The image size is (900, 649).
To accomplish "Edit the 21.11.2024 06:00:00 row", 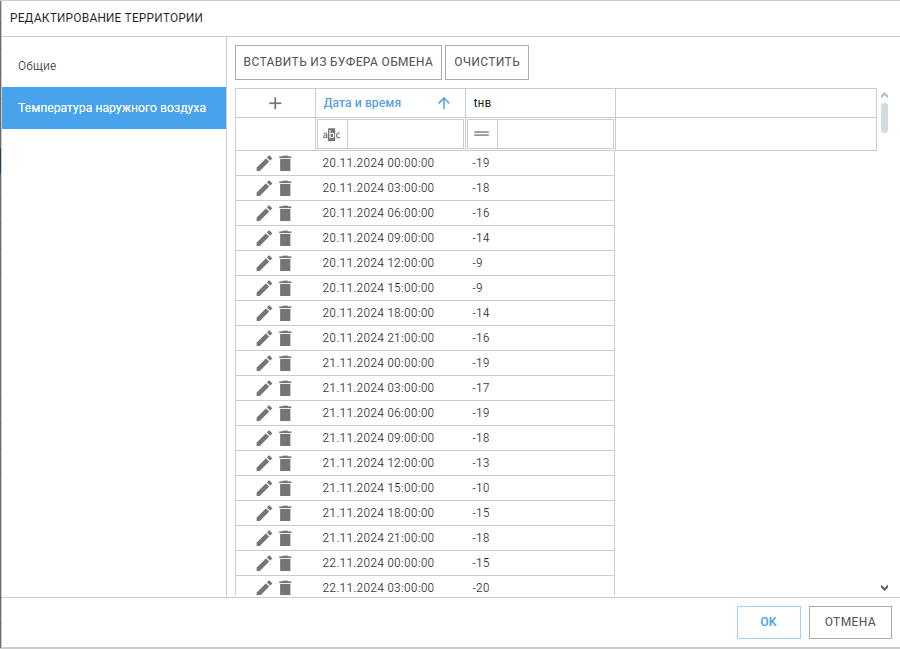I will pos(264,413).
